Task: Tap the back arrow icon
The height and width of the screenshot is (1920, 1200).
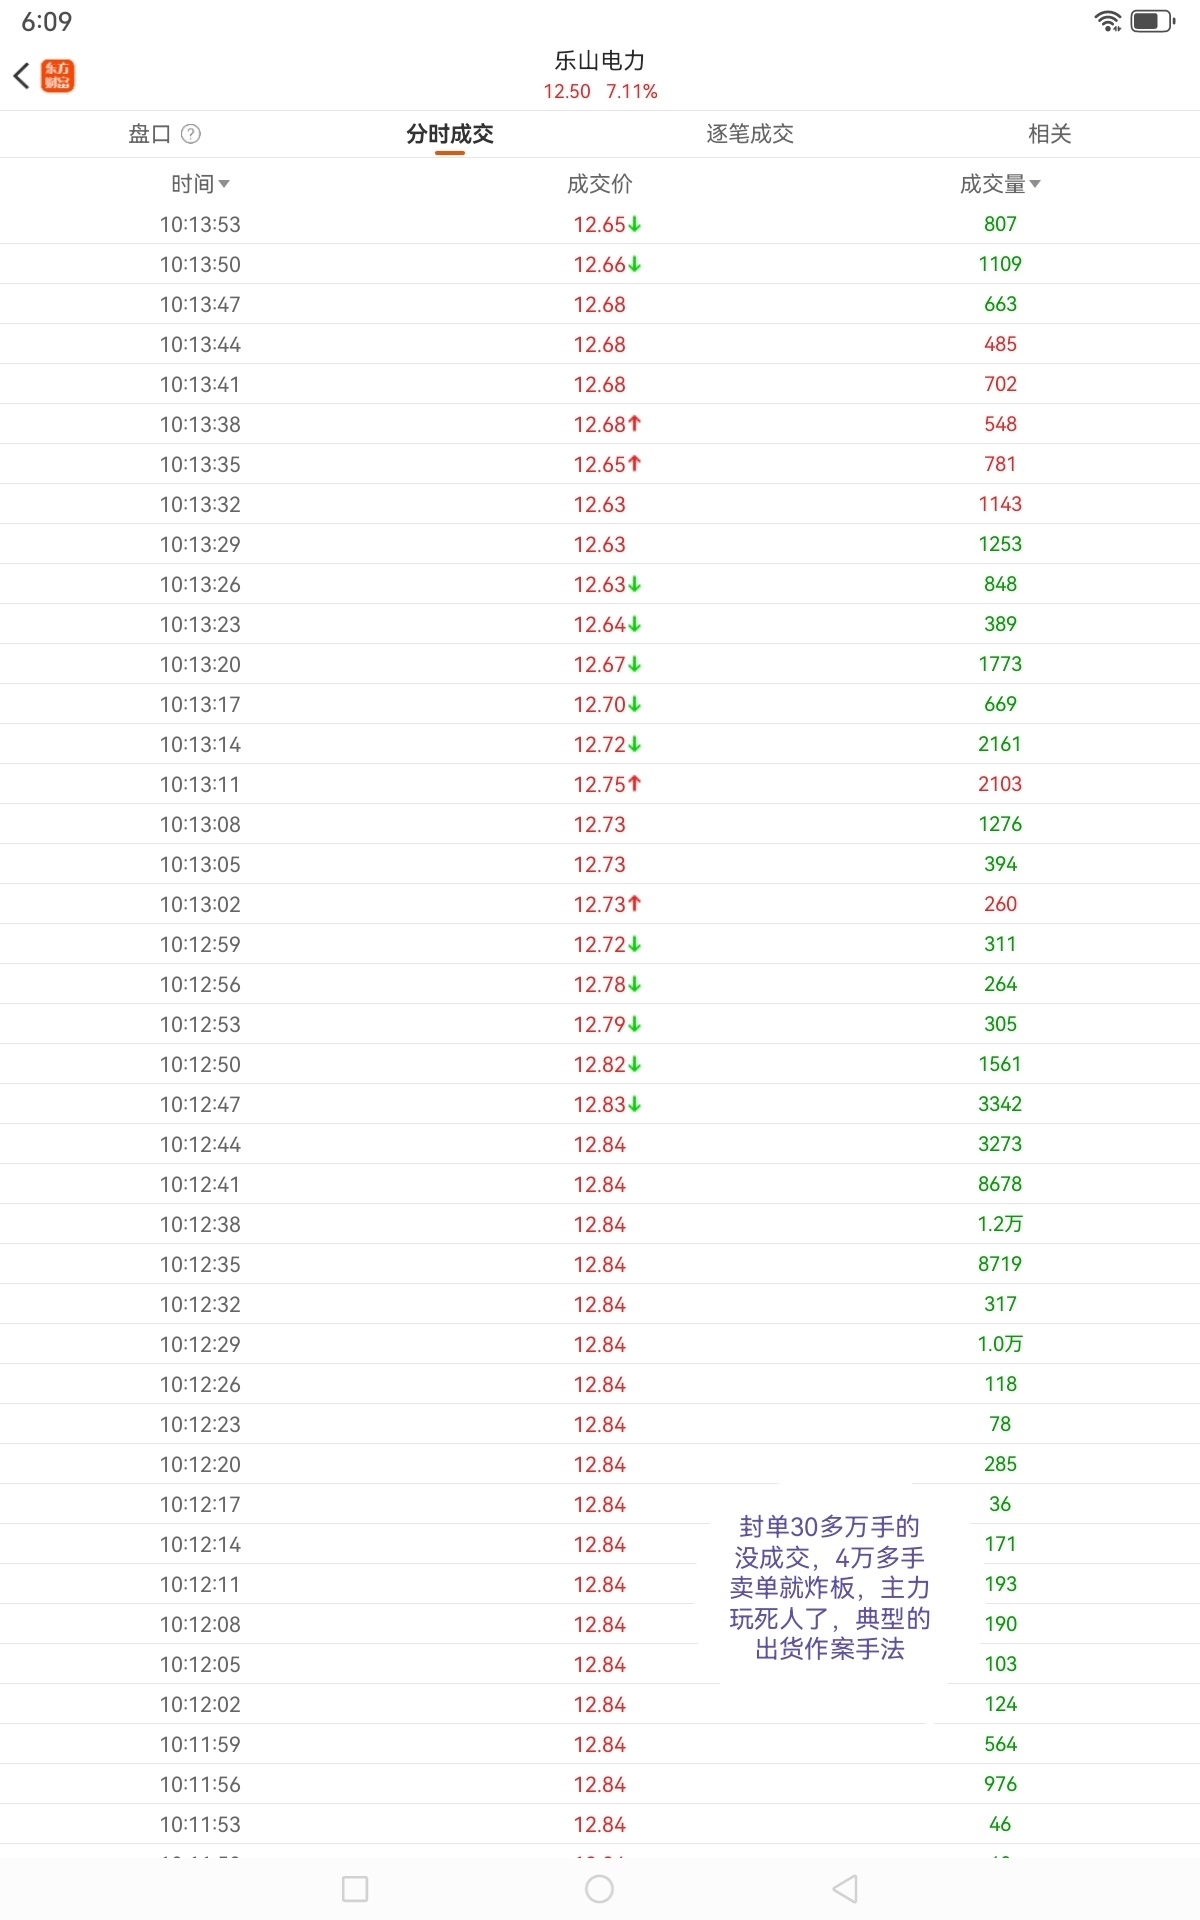Action: [21, 75]
